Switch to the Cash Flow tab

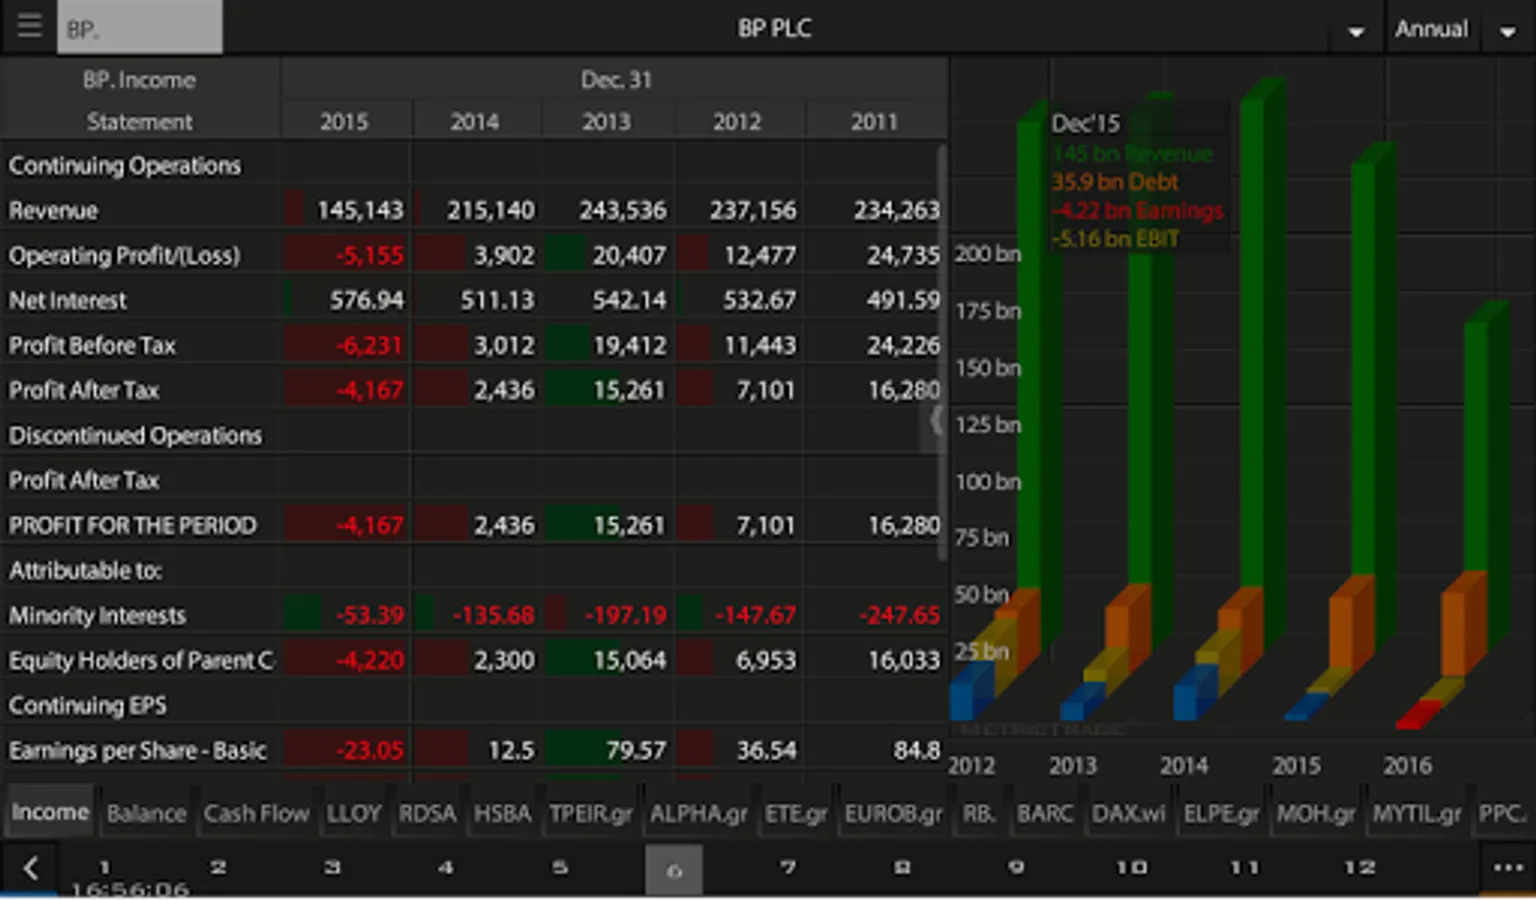click(x=256, y=813)
